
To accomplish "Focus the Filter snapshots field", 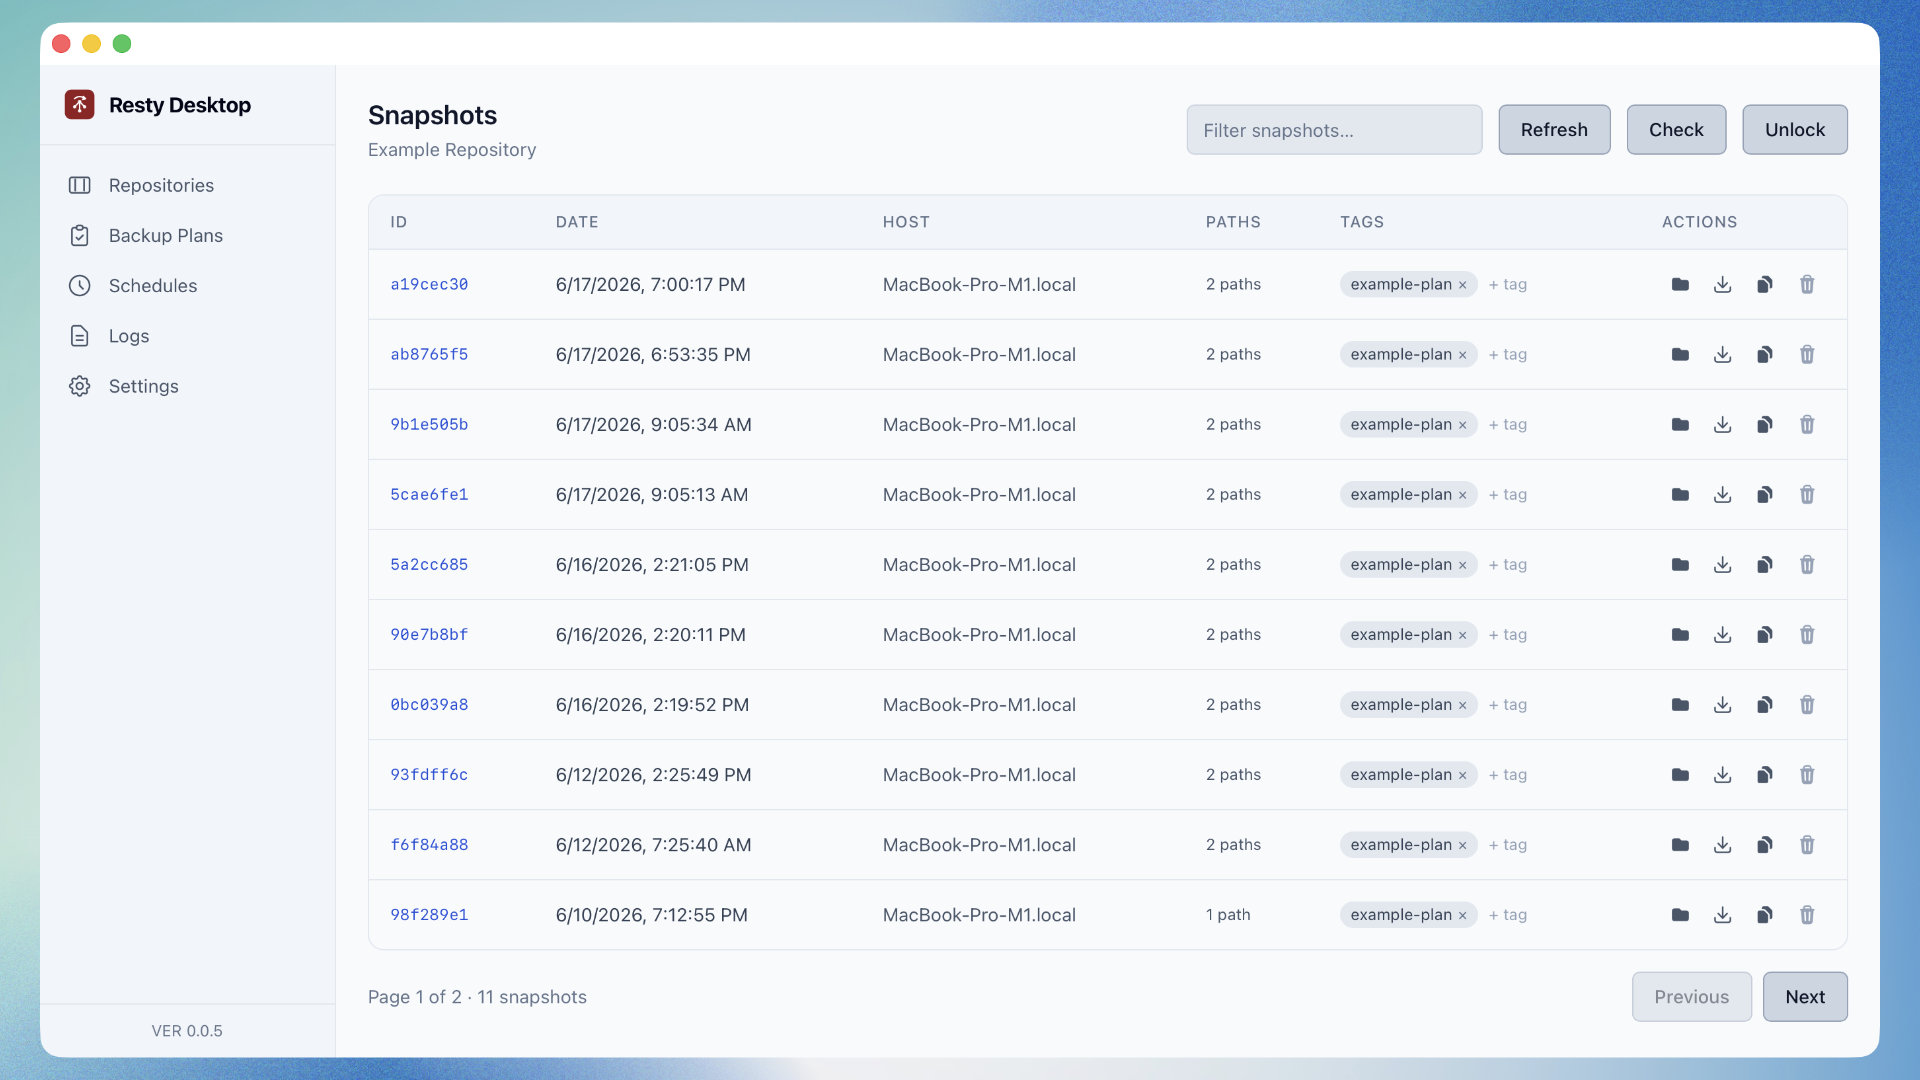I will pyautogui.click(x=1334, y=130).
